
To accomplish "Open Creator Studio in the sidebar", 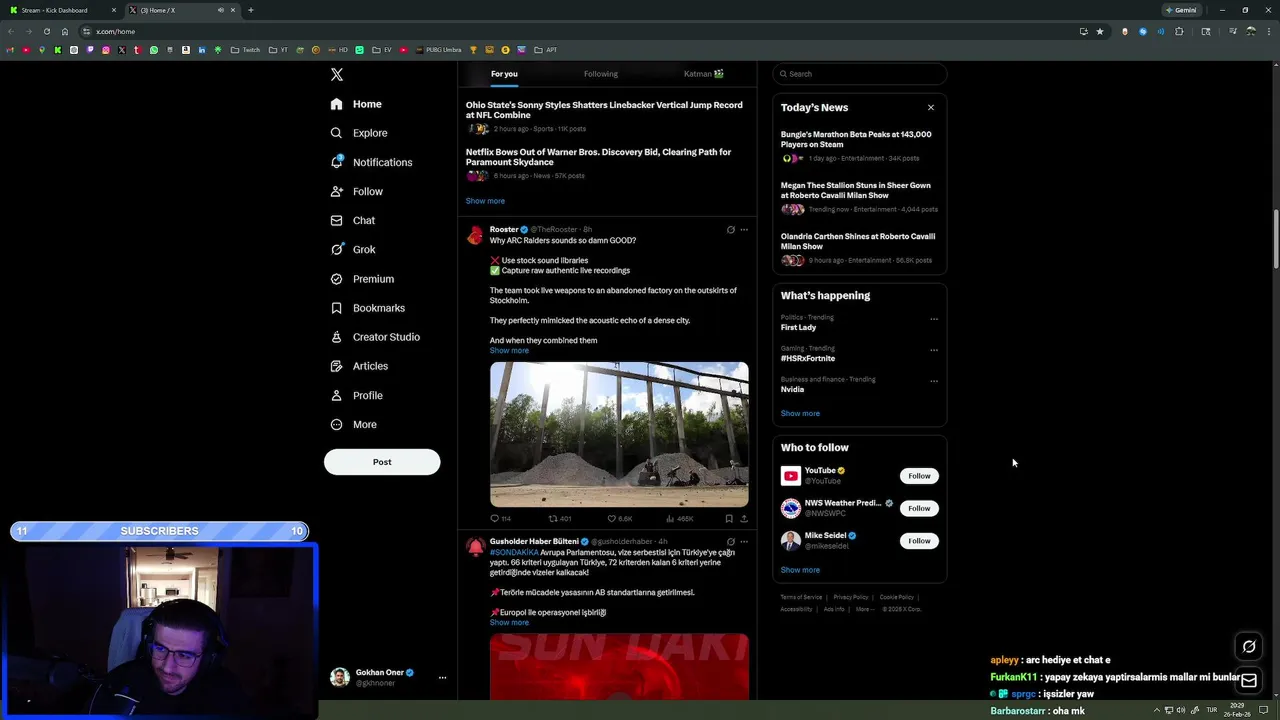I will pyautogui.click(x=375, y=337).
